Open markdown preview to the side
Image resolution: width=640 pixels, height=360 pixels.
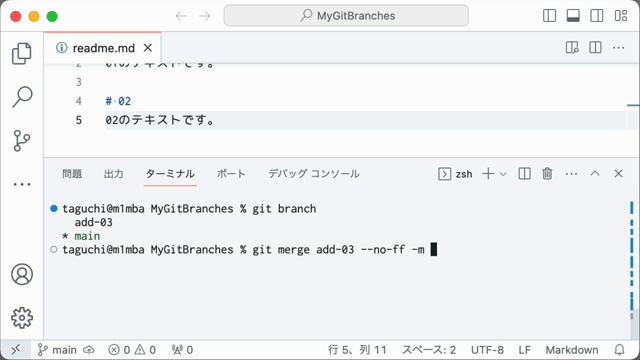point(572,48)
